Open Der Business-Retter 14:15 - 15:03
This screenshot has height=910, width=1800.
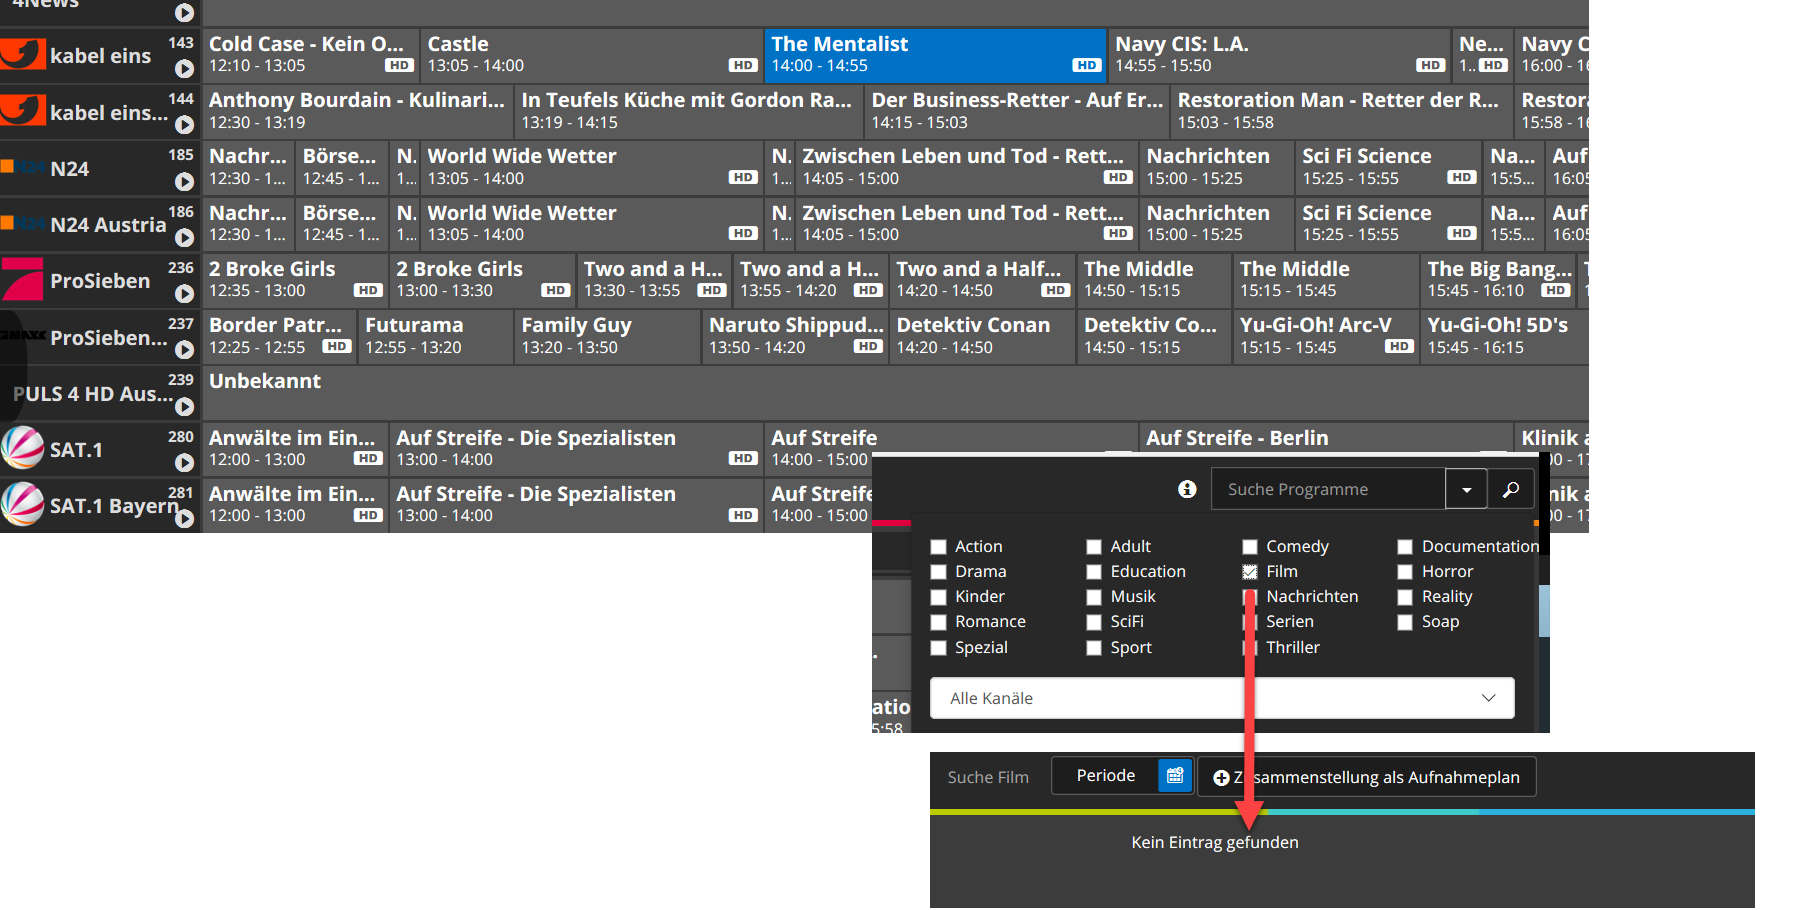tap(1017, 111)
